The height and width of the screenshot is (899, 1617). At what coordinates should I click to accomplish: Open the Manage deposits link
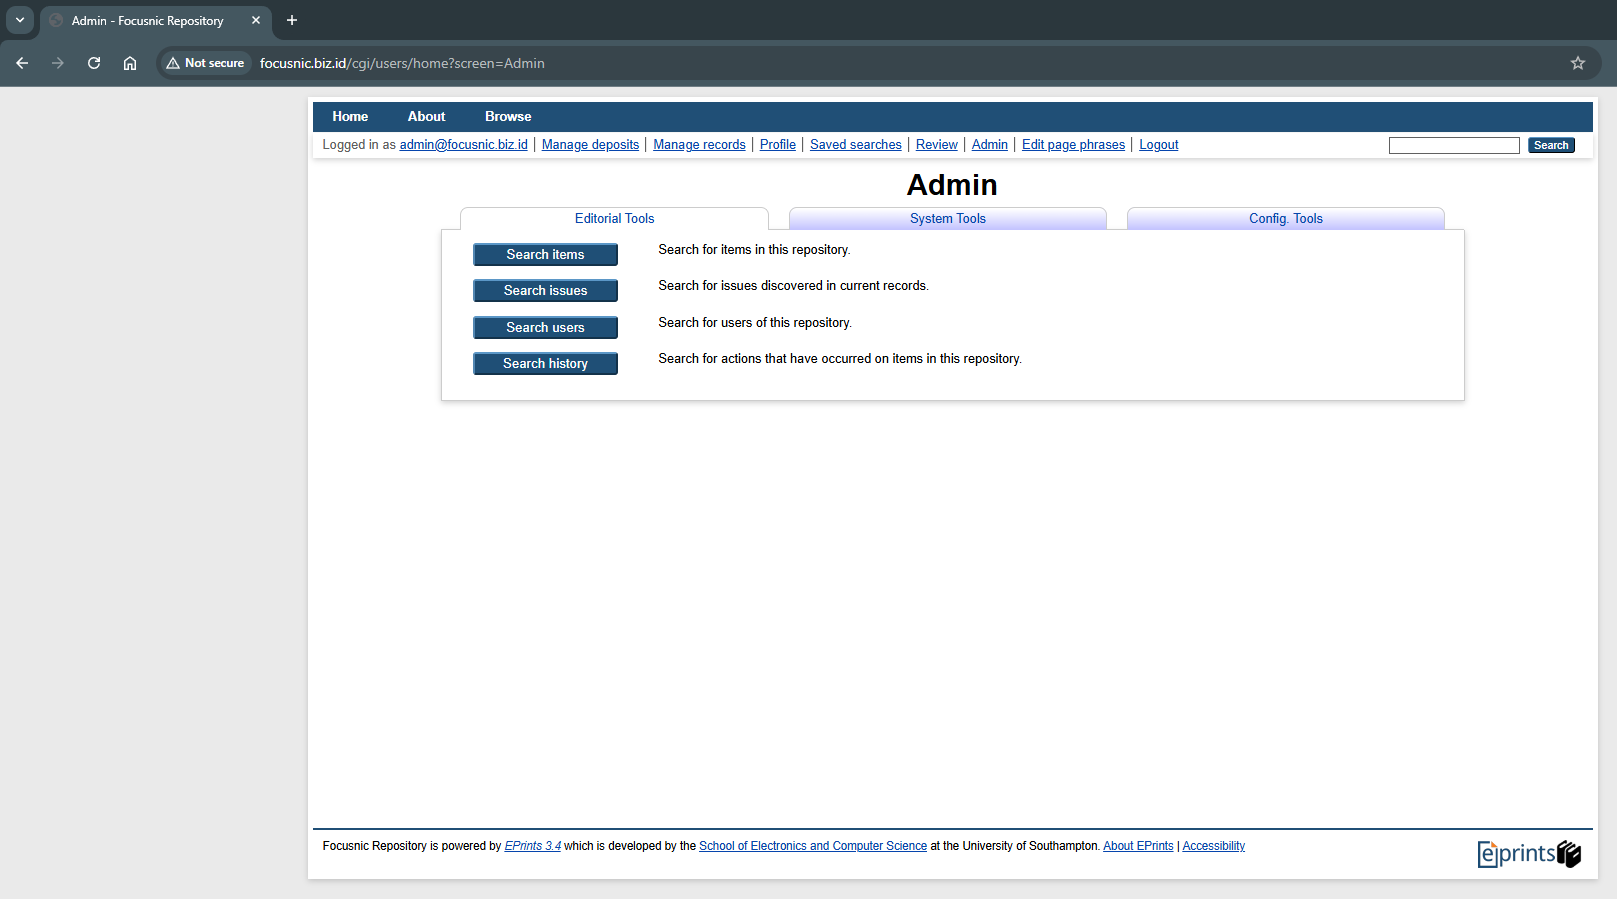tap(590, 145)
